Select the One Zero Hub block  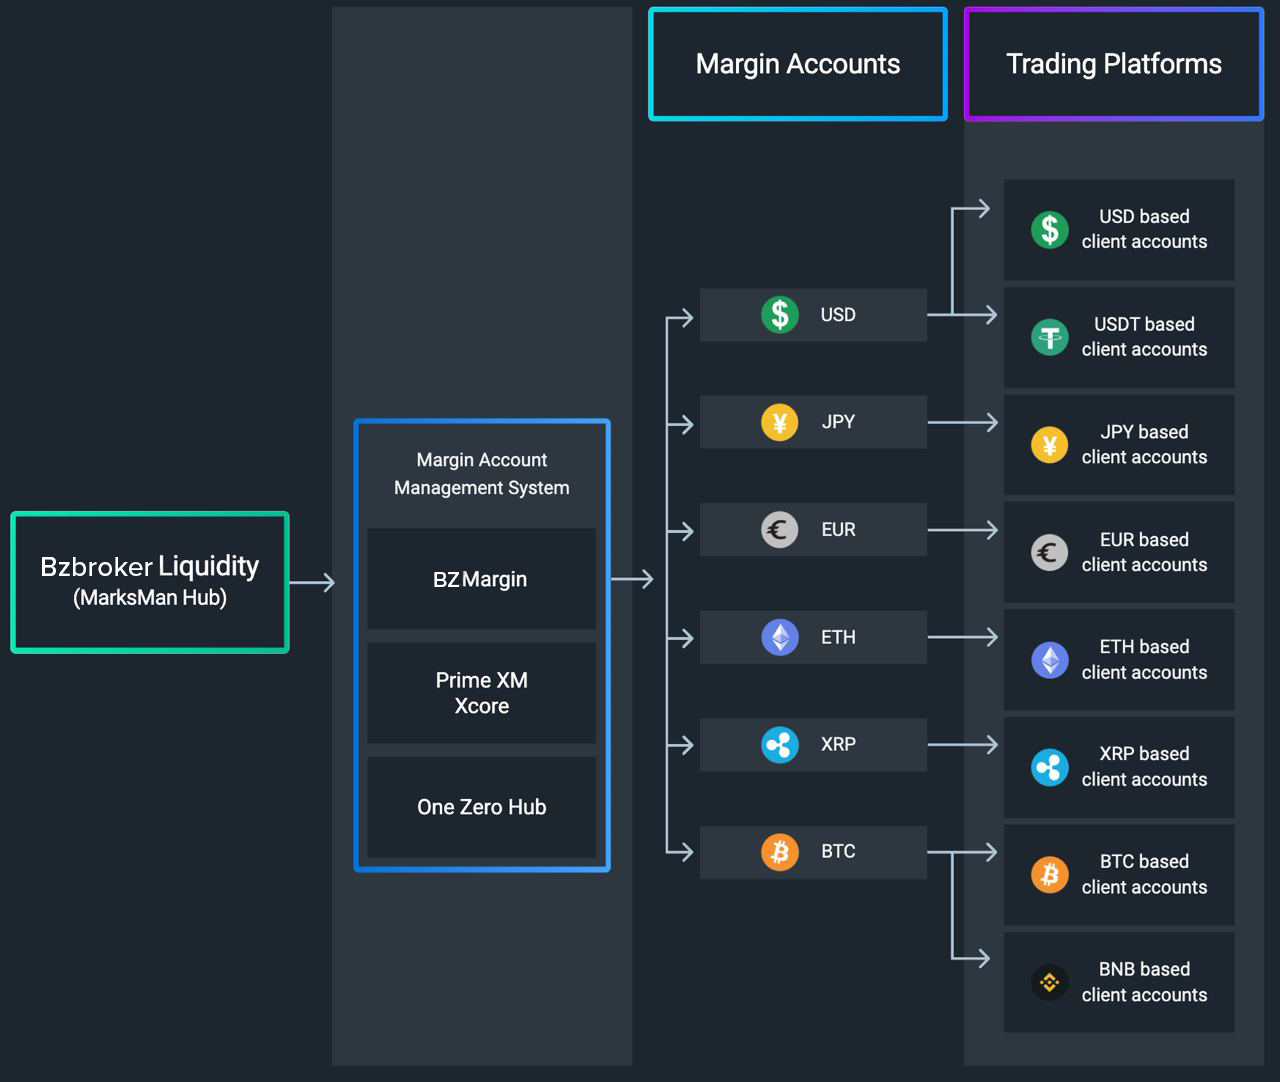pyautogui.click(x=482, y=807)
